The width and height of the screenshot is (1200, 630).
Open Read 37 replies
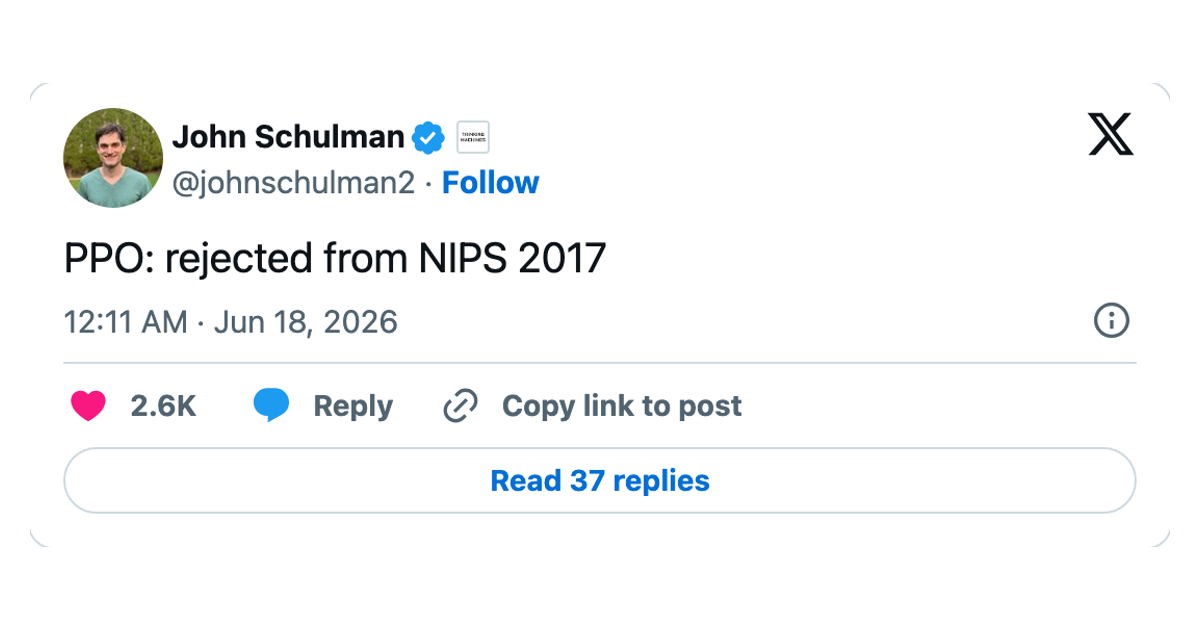(x=600, y=481)
